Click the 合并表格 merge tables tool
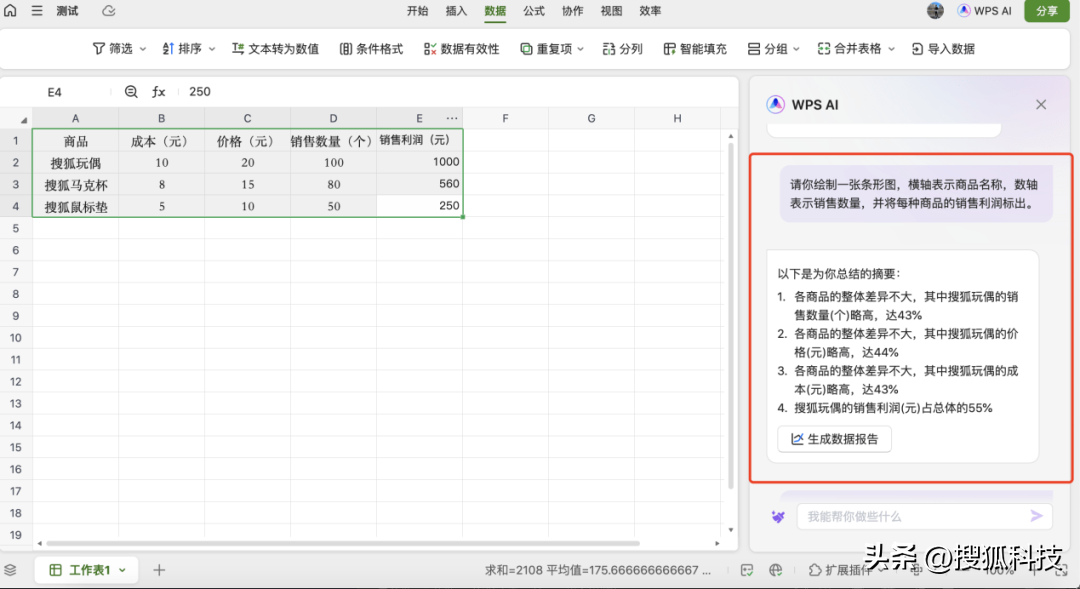The width and height of the screenshot is (1080, 589). [849, 49]
